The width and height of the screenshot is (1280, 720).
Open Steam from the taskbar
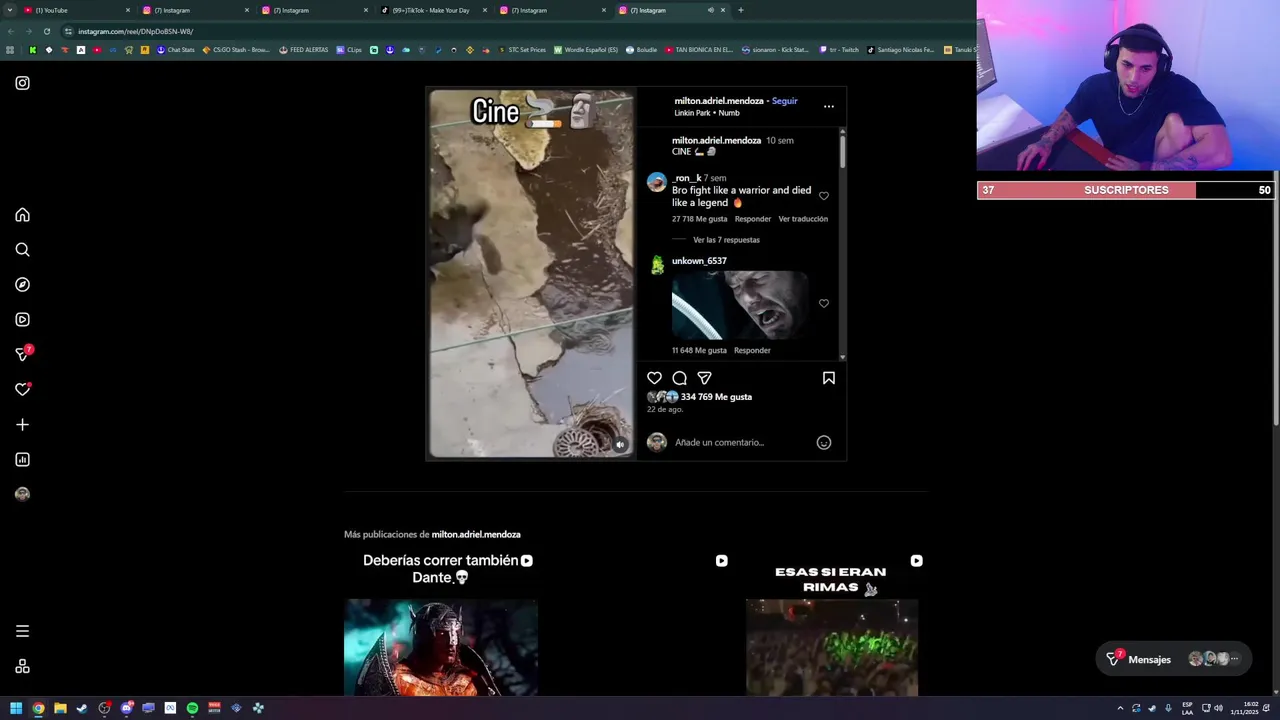tap(82, 708)
